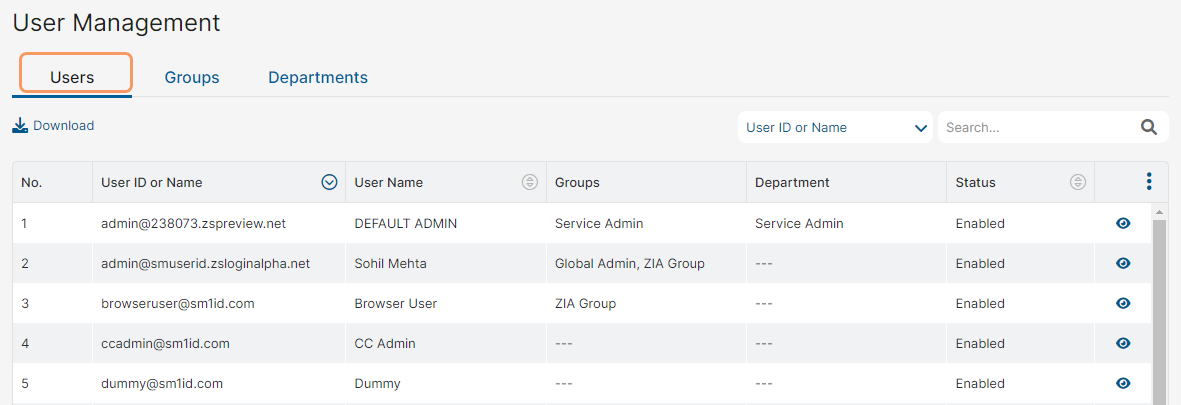Click the magnifying glass search icon
The image size is (1181, 405).
click(x=1148, y=127)
